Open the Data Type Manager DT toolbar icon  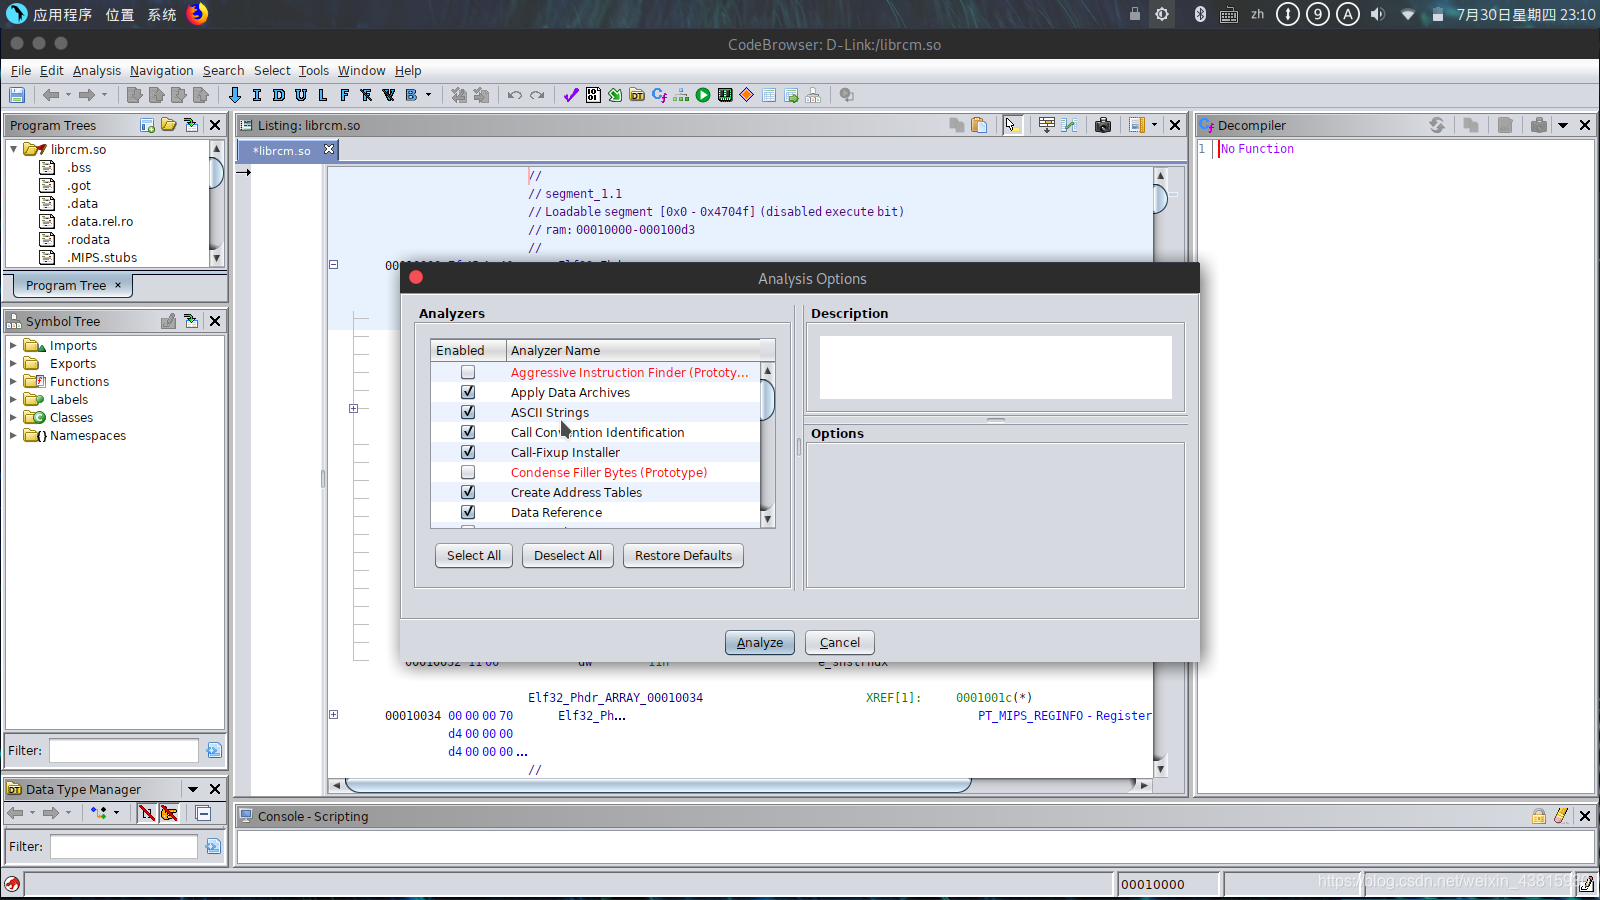click(x=637, y=95)
